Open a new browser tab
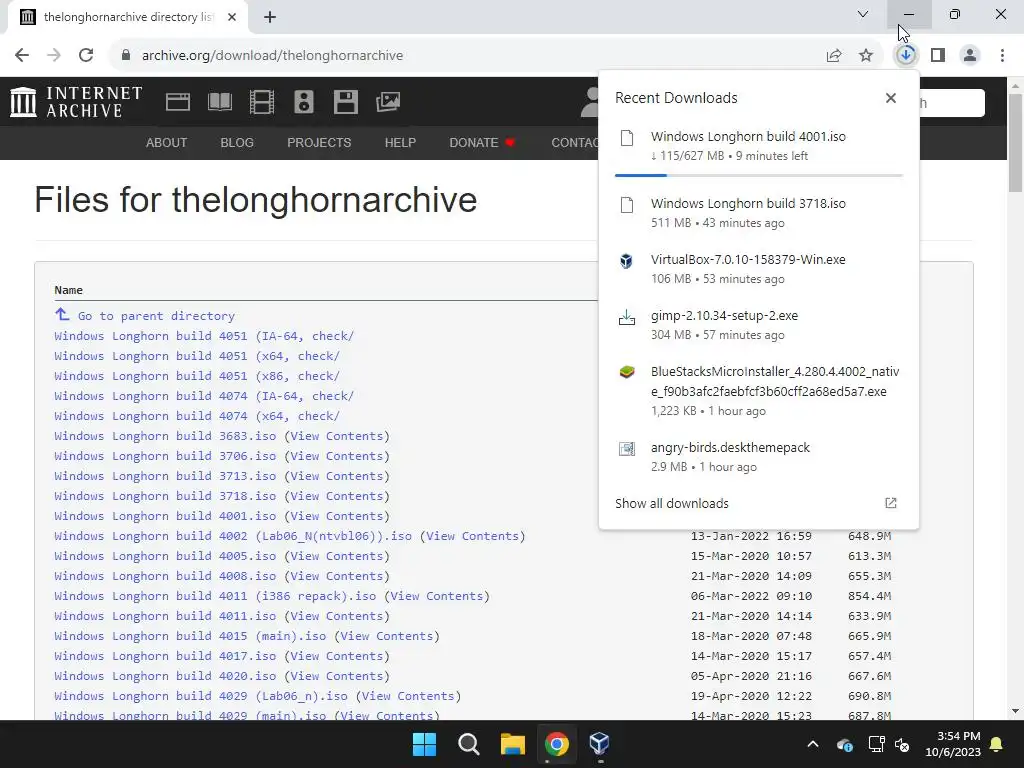This screenshot has width=1024, height=768. pos(270,17)
